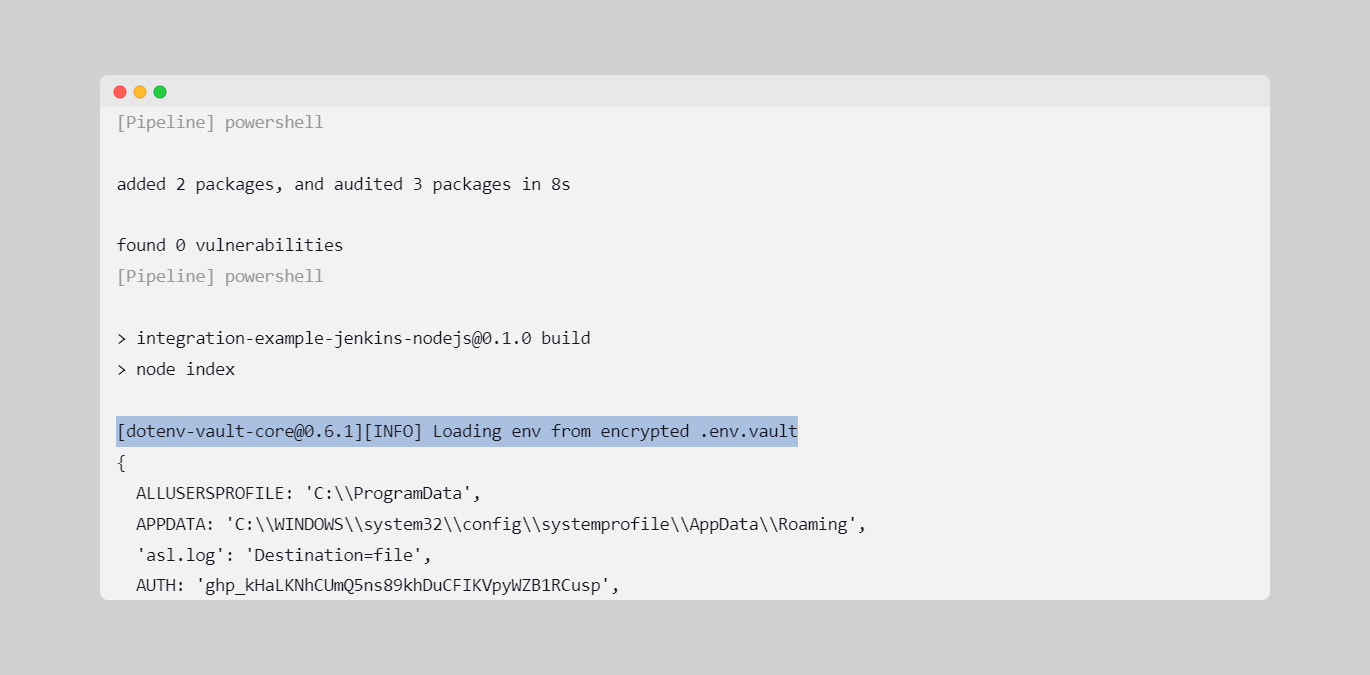
Task: Click the 'added 2 packages' output line
Action: click(343, 185)
